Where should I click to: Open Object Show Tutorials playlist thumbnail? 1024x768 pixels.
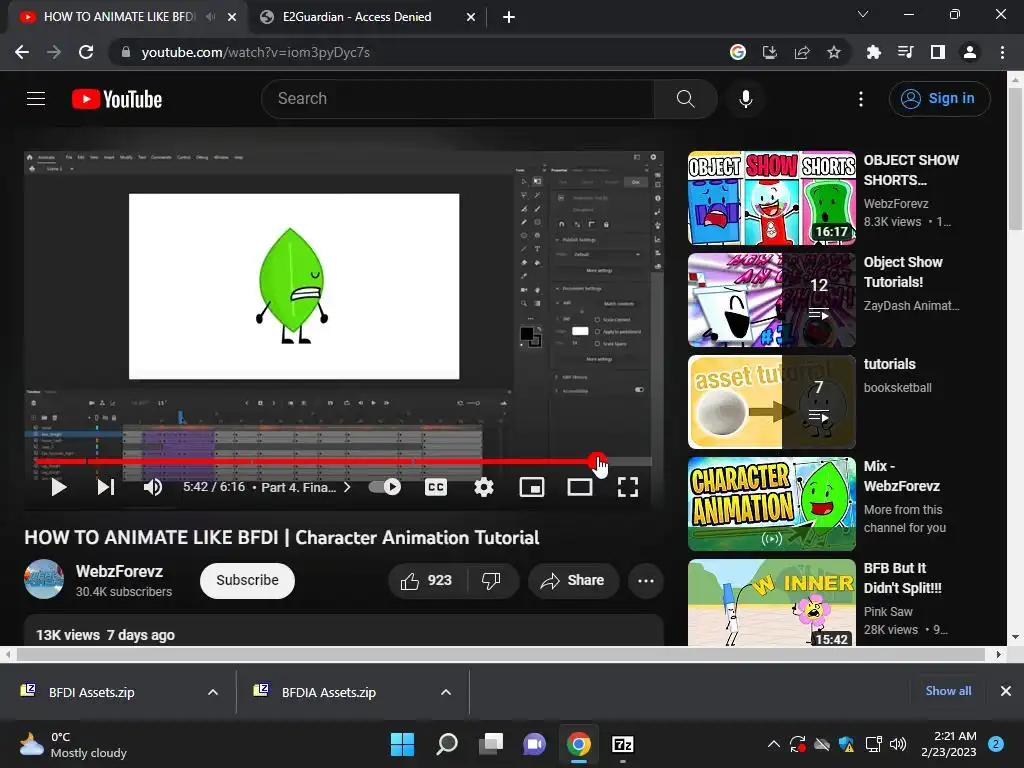(x=771, y=300)
